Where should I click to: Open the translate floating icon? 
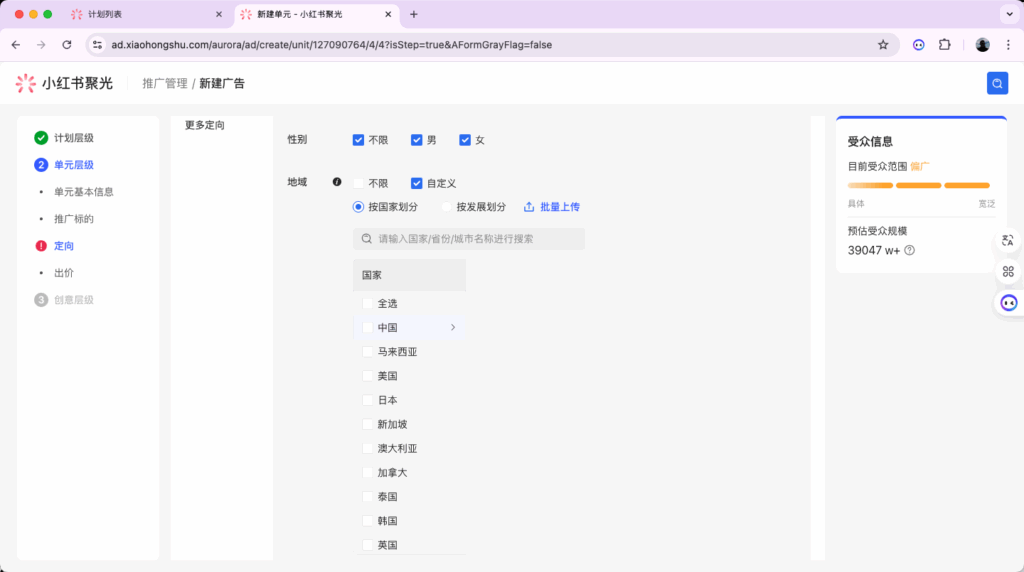(1008, 240)
